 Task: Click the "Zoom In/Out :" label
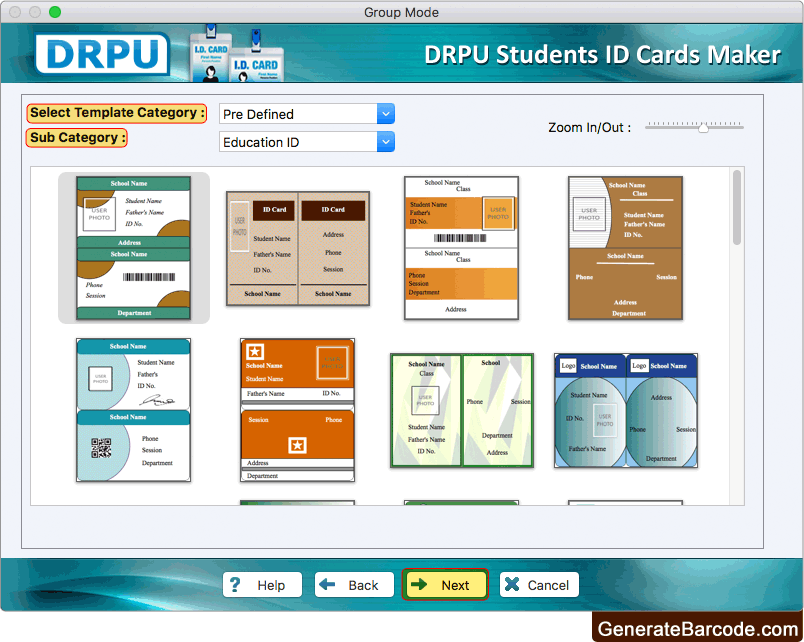click(x=589, y=127)
